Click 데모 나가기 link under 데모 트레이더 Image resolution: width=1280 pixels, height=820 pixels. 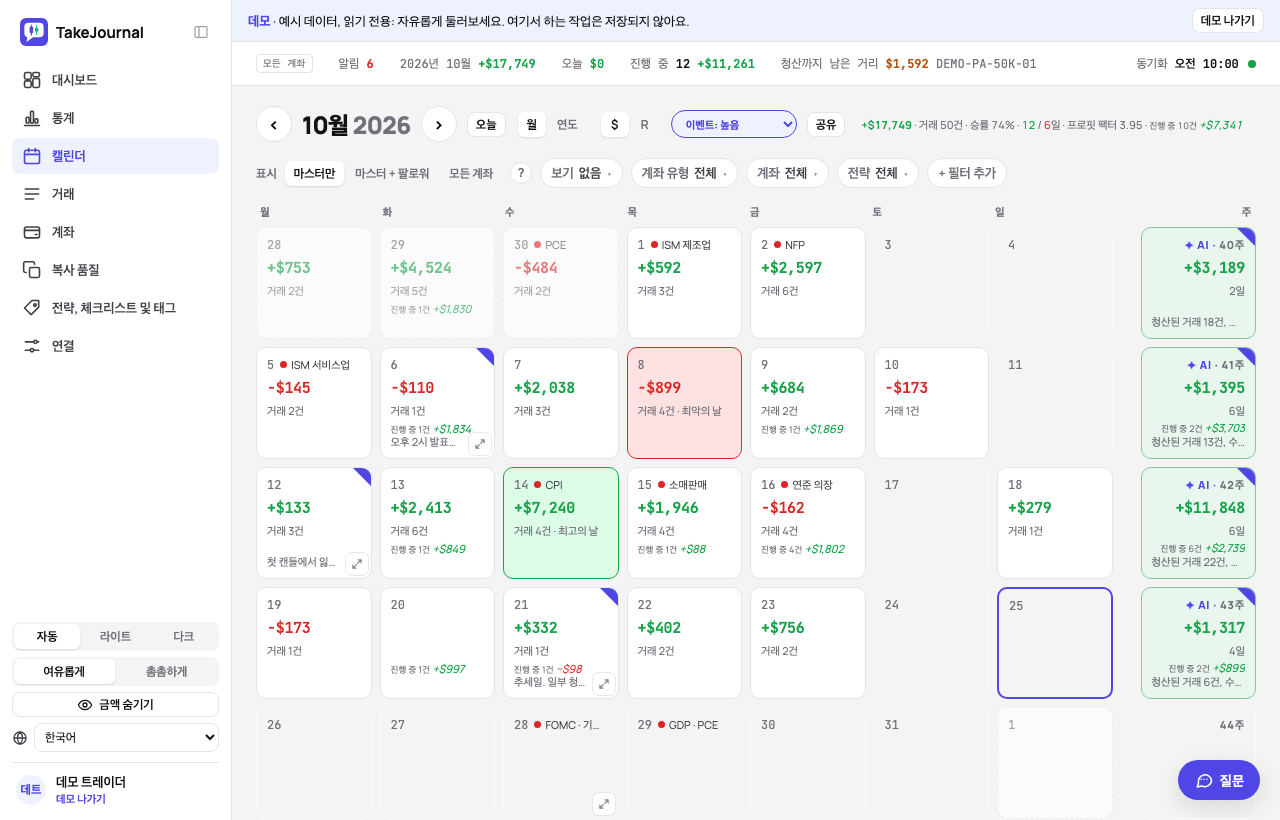(81, 799)
